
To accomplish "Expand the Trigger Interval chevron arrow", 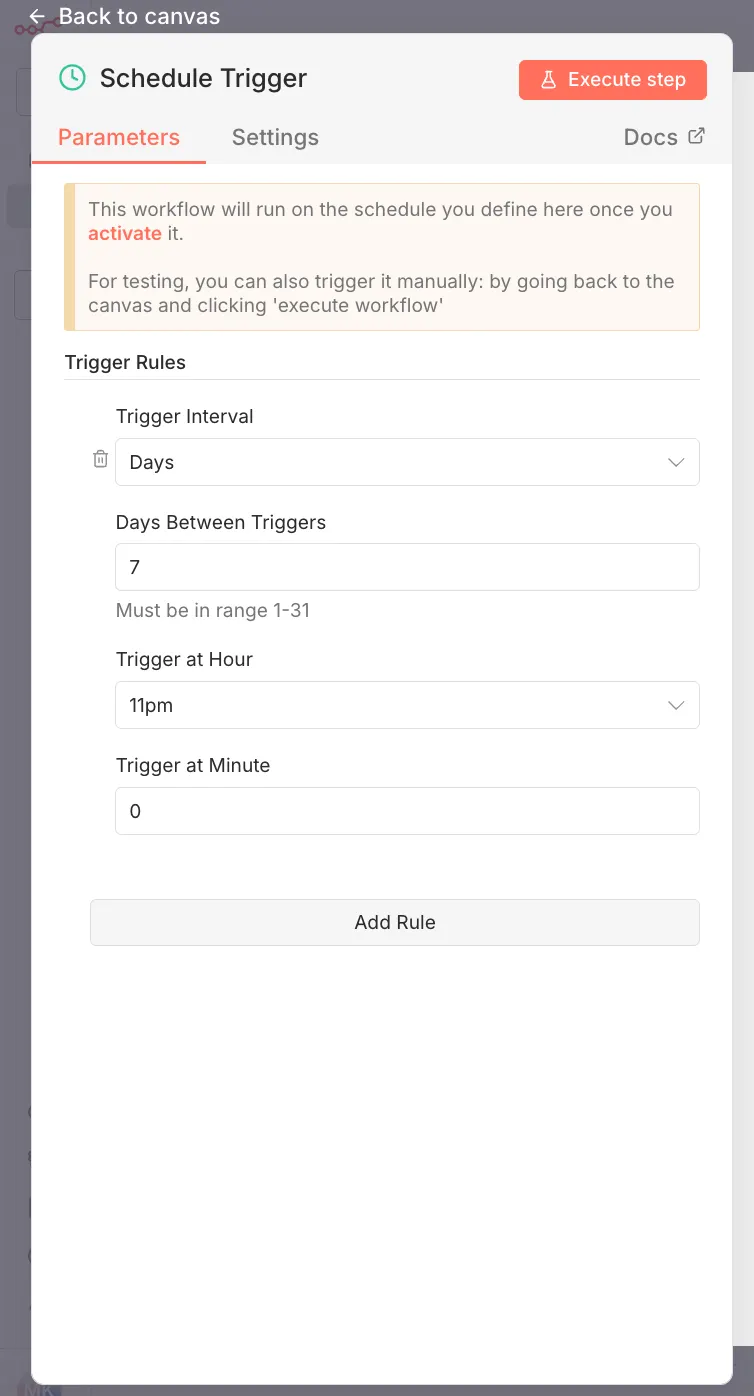I will [x=676, y=462].
